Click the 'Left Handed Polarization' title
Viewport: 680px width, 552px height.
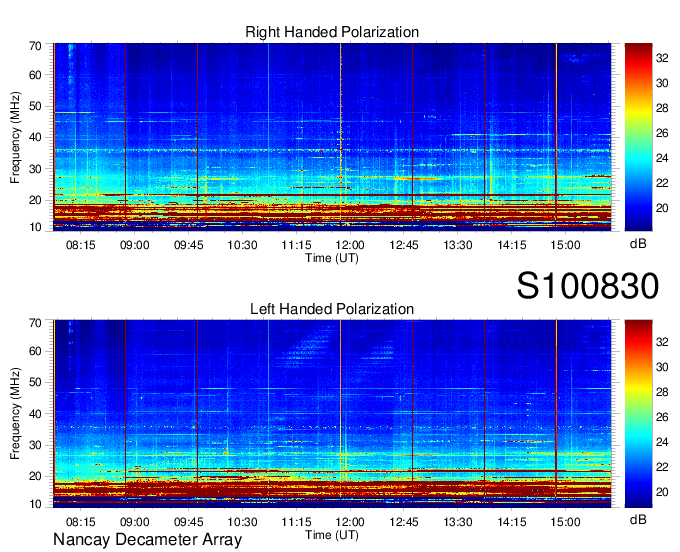(x=332, y=309)
